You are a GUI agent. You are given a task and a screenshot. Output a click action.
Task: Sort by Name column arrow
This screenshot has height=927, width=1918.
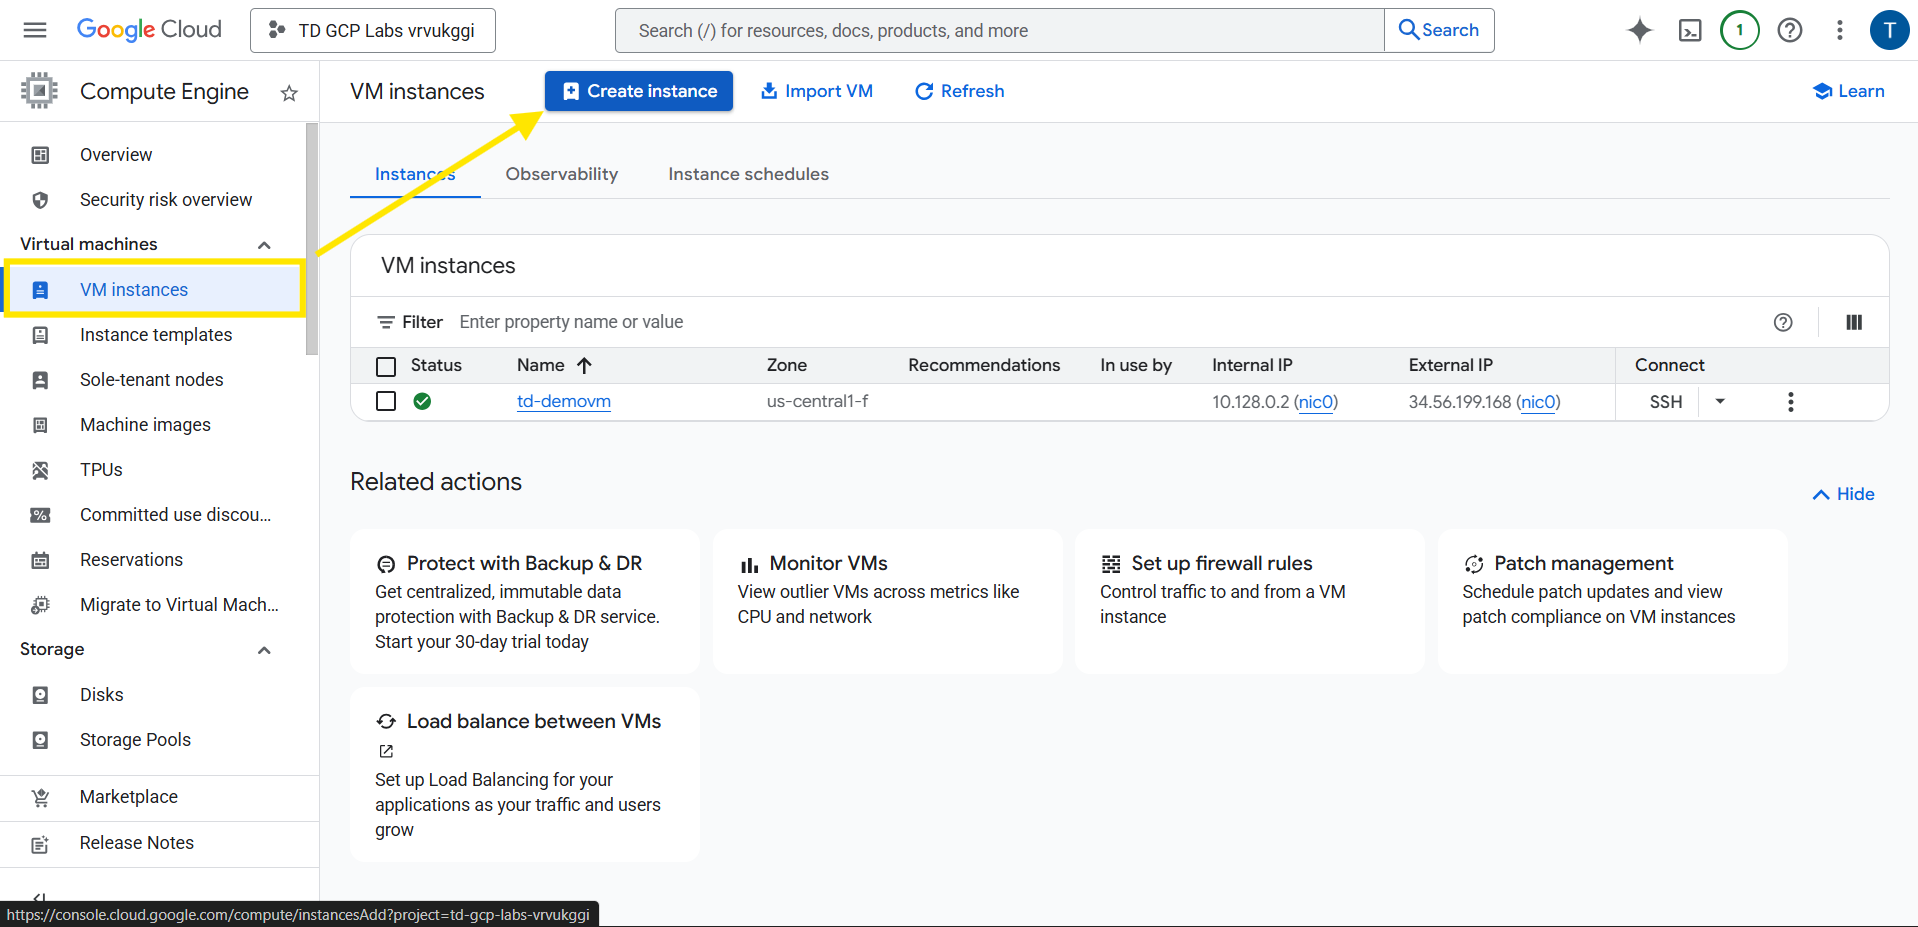coord(585,366)
